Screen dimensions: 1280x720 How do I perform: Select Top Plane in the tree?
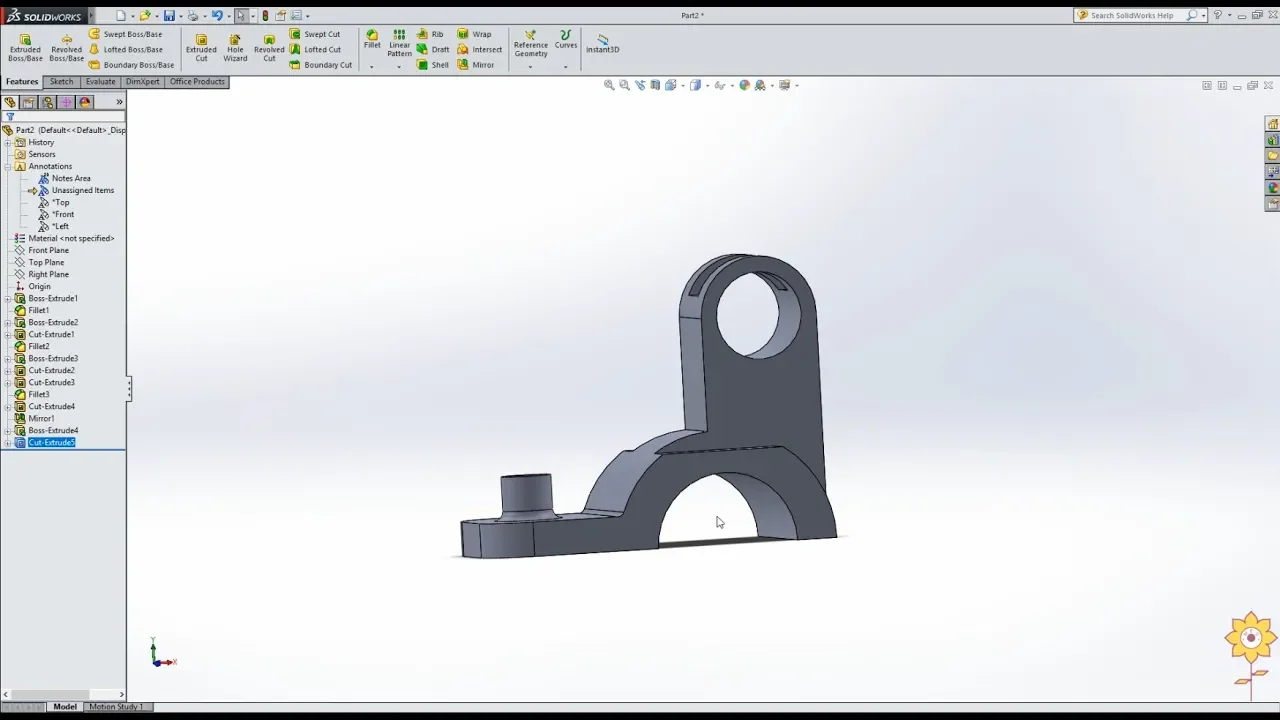[46, 263]
